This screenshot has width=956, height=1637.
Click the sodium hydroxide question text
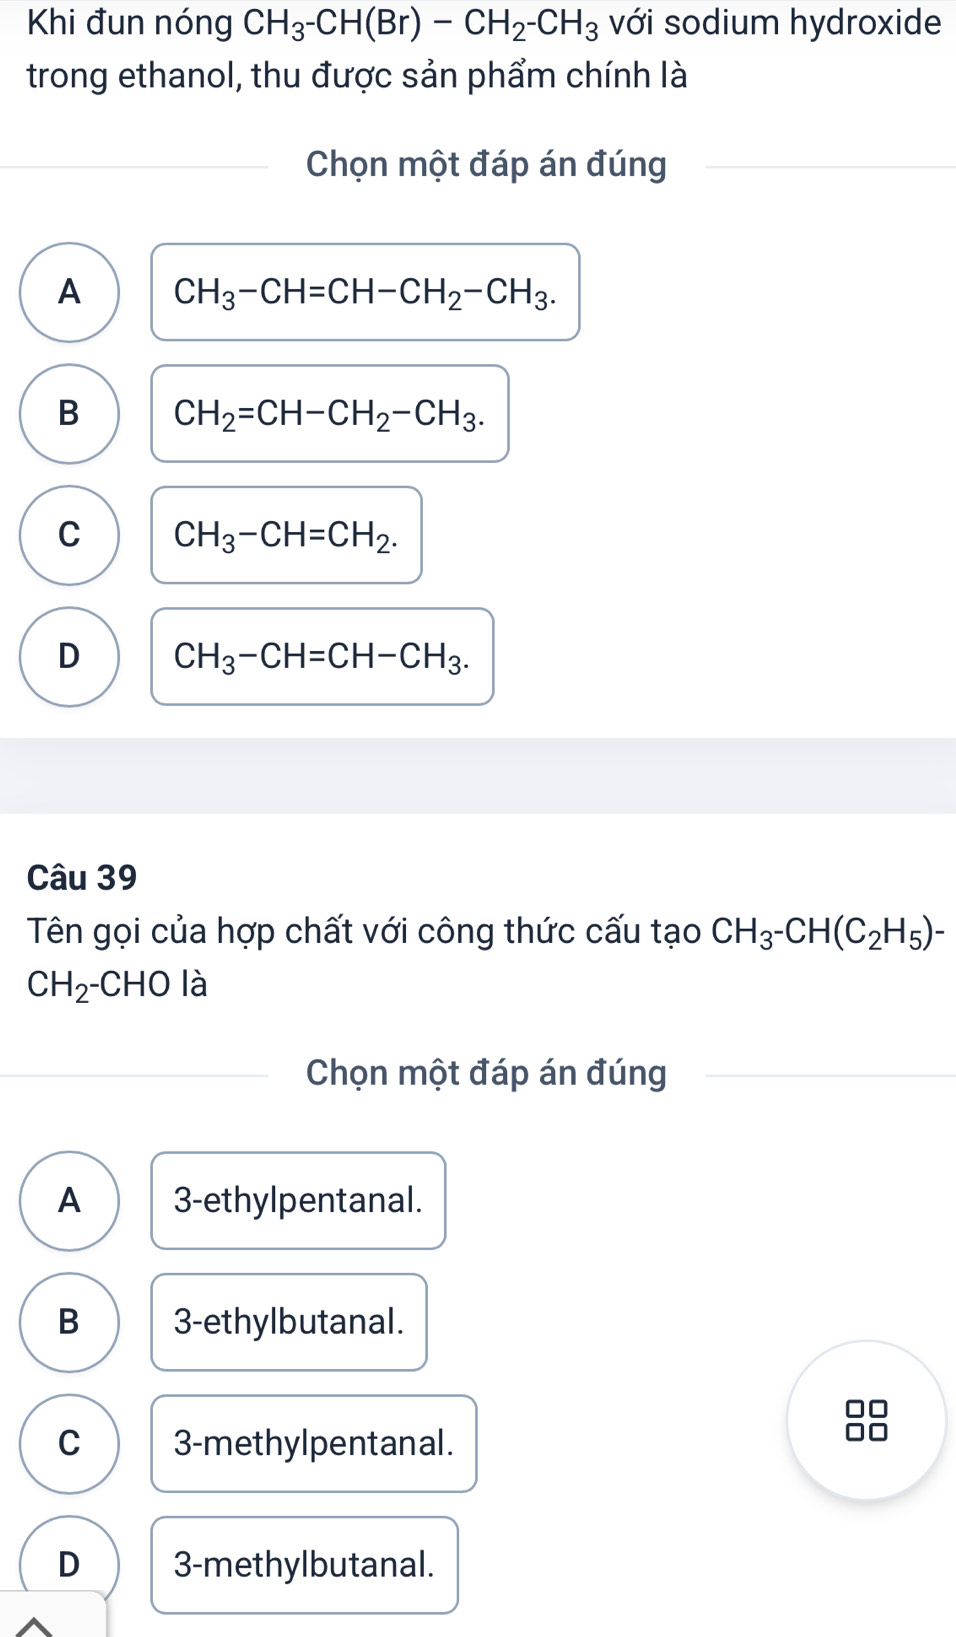pos(484,48)
